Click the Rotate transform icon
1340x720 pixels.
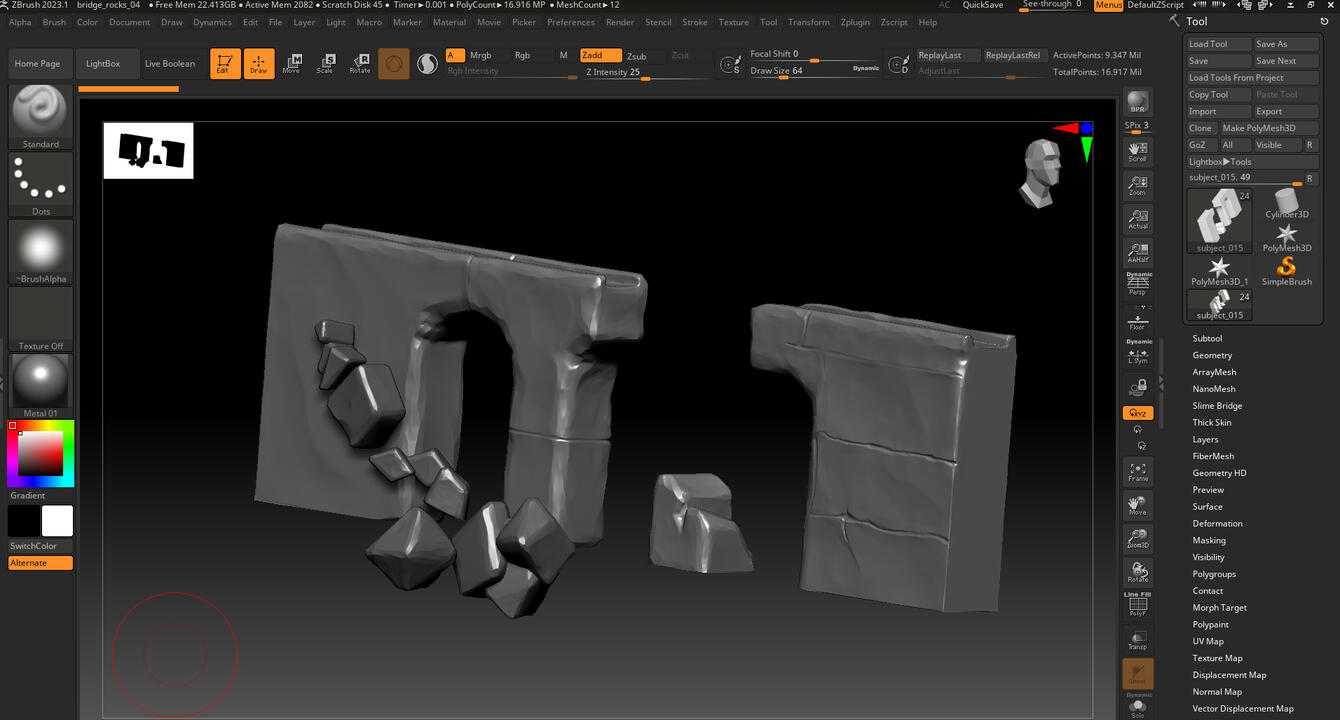(360, 64)
